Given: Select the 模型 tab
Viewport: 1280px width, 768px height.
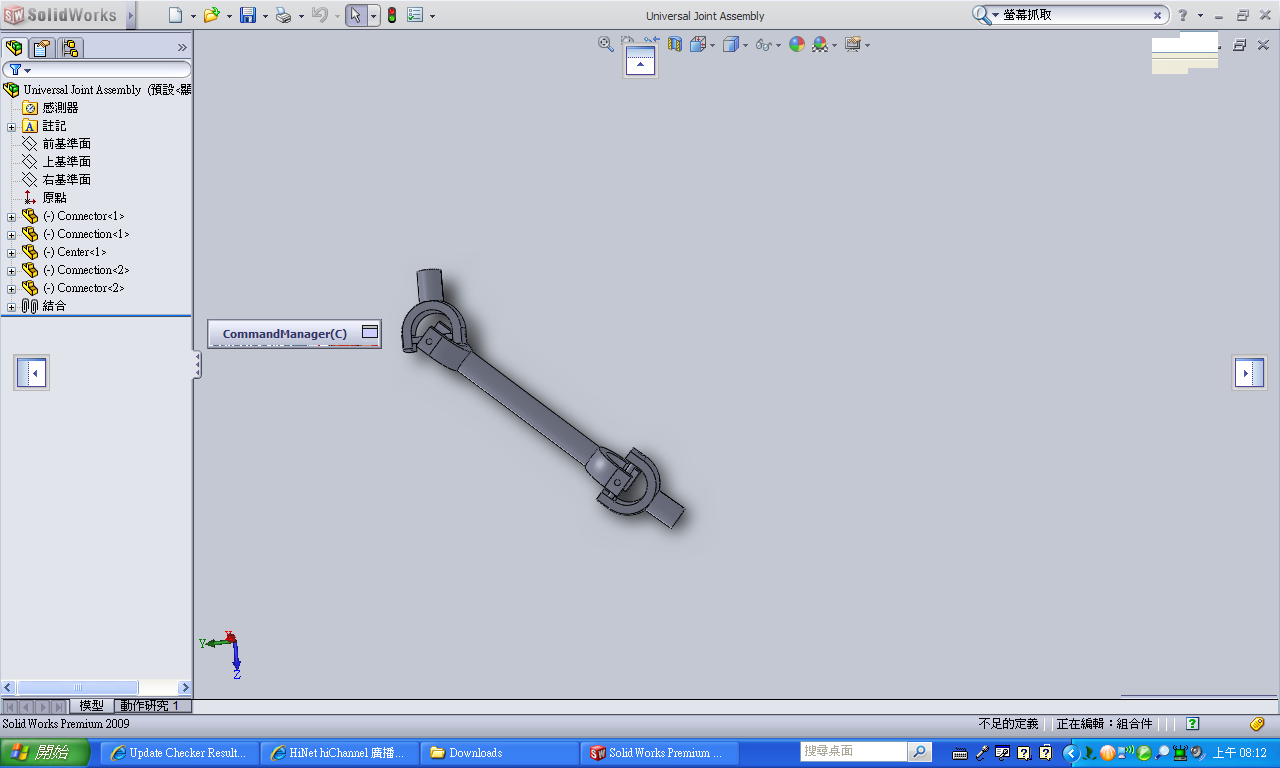Looking at the screenshot, I should pyautogui.click(x=91, y=706).
